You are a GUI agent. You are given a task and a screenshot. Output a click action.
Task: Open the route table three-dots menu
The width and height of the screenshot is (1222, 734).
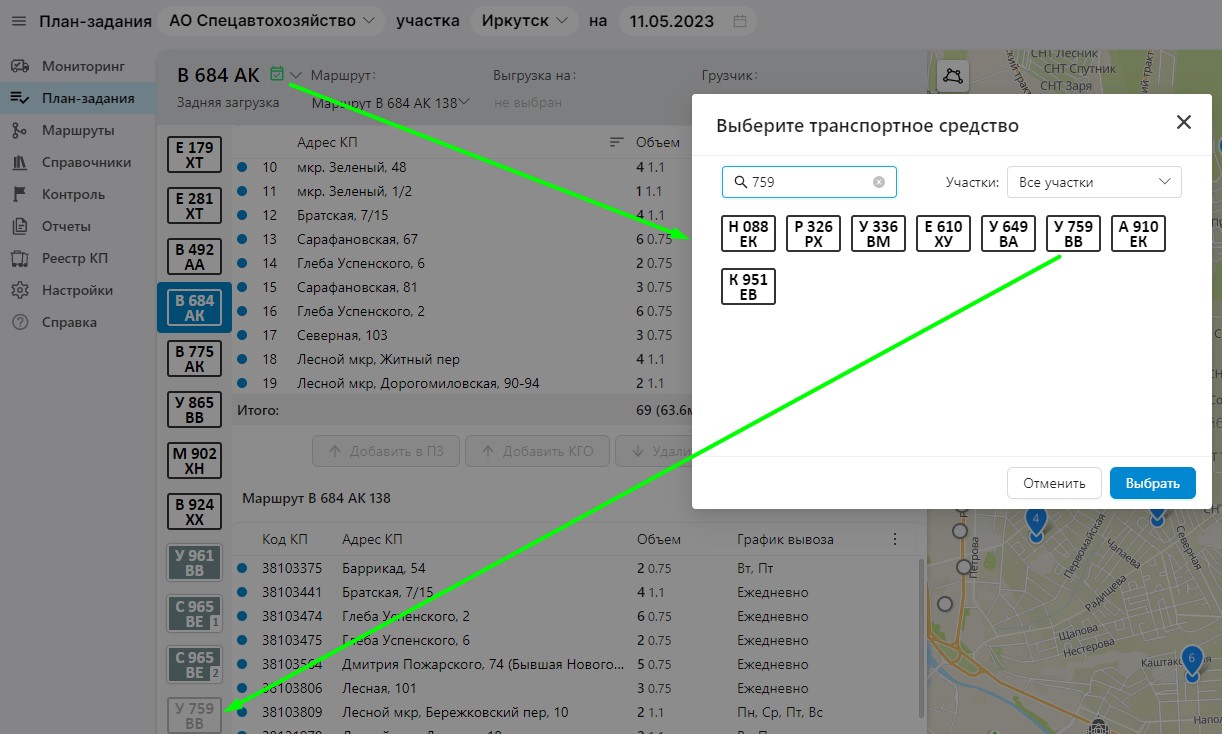(895, 539)
